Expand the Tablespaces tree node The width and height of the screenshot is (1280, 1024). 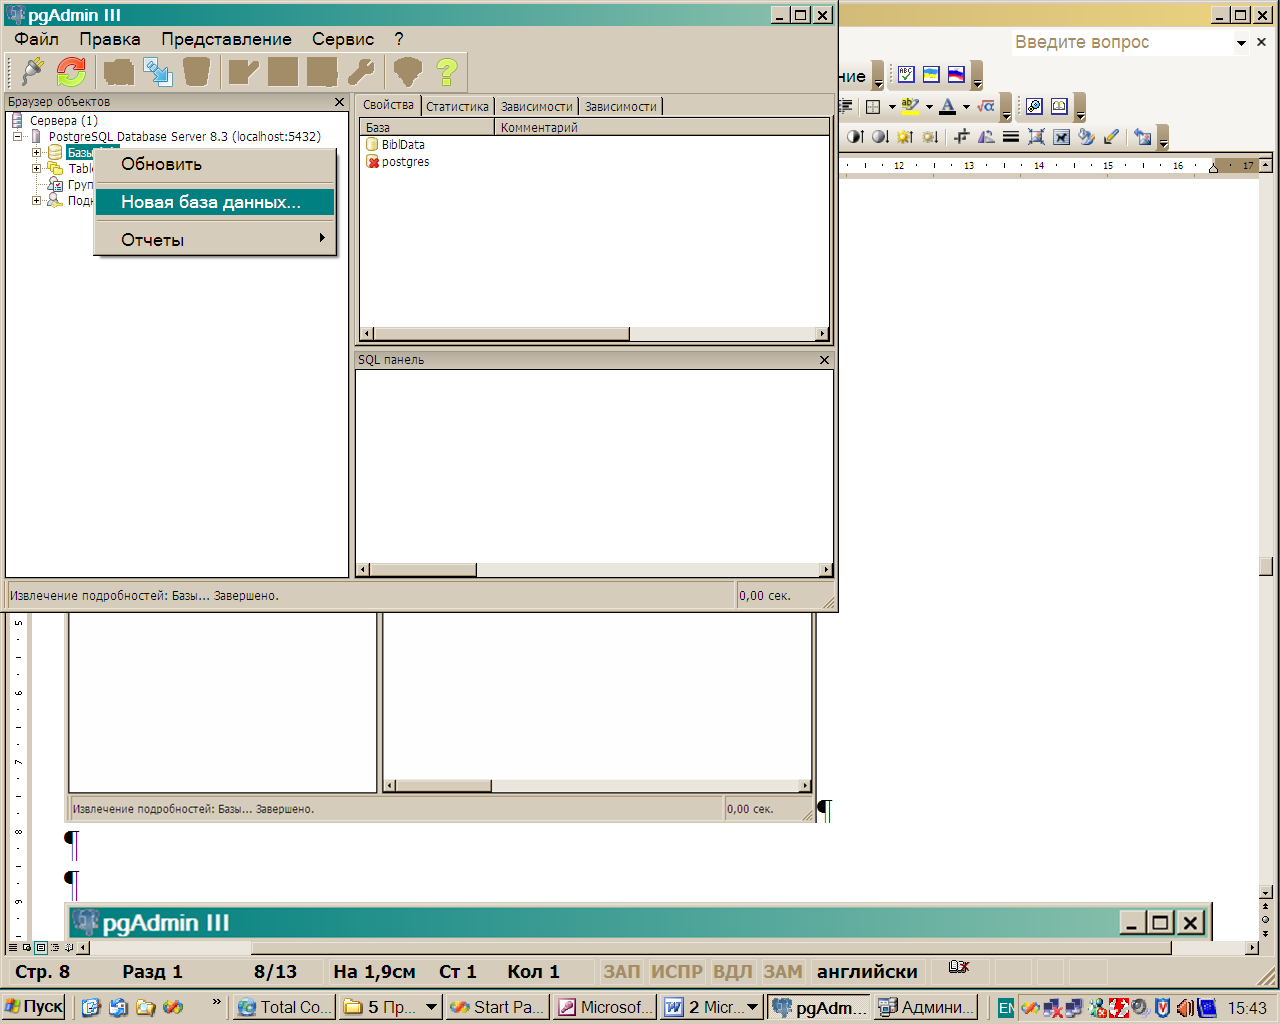pos(37,168)
